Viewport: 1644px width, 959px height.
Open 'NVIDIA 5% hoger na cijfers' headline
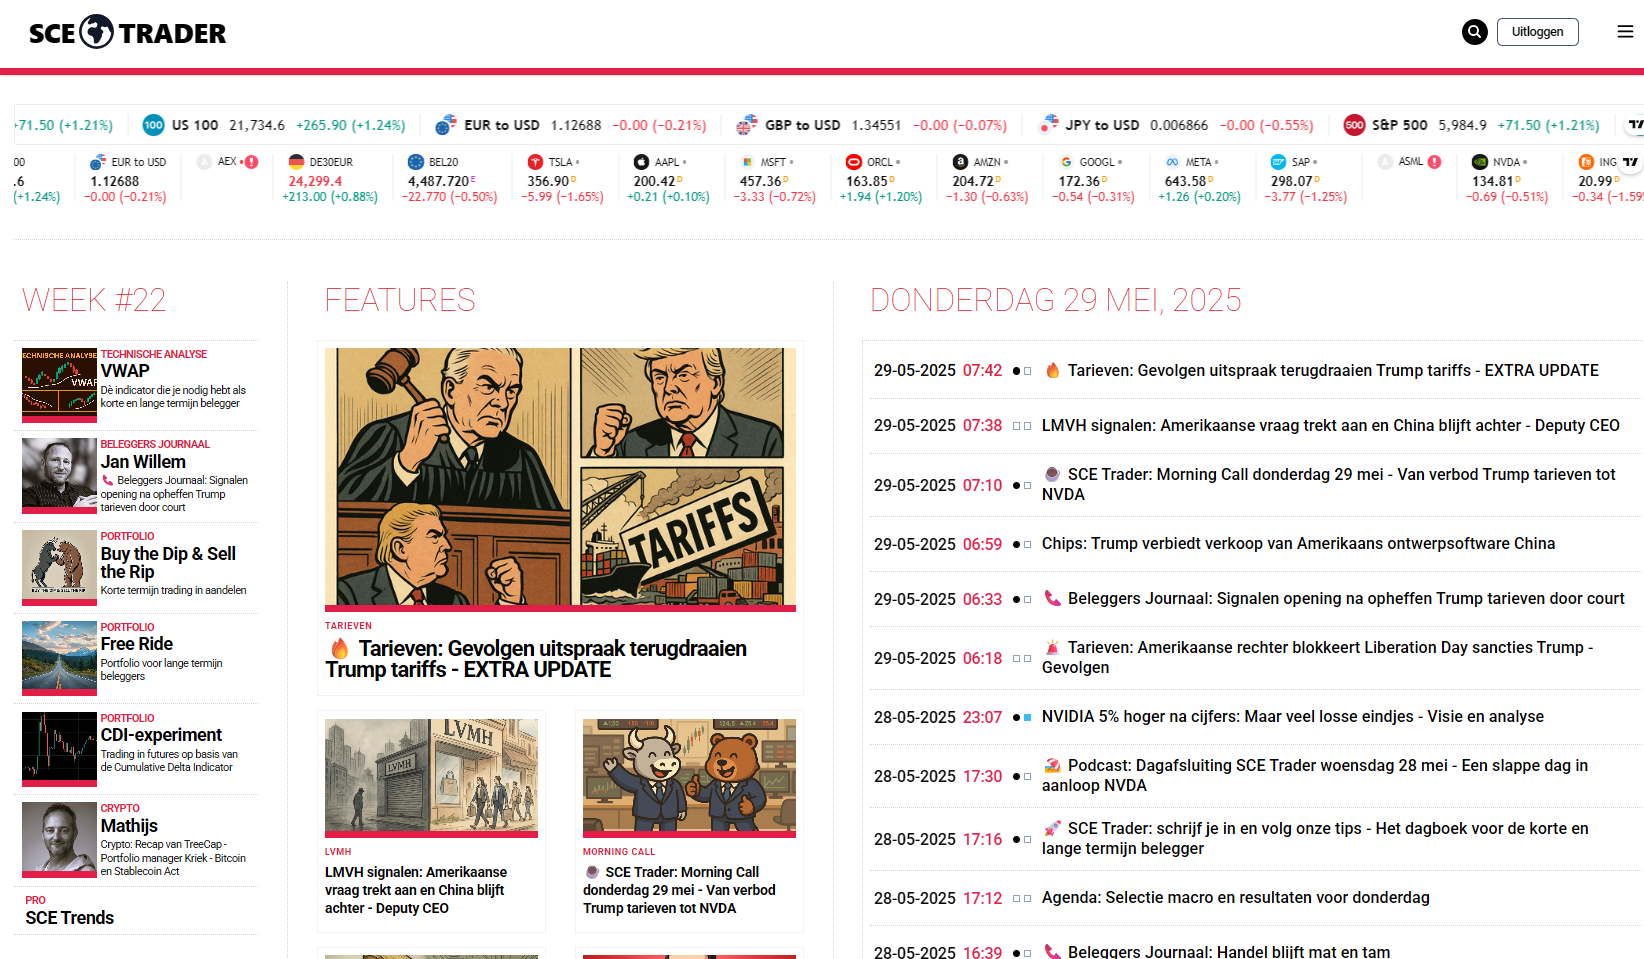point(1293,716)
